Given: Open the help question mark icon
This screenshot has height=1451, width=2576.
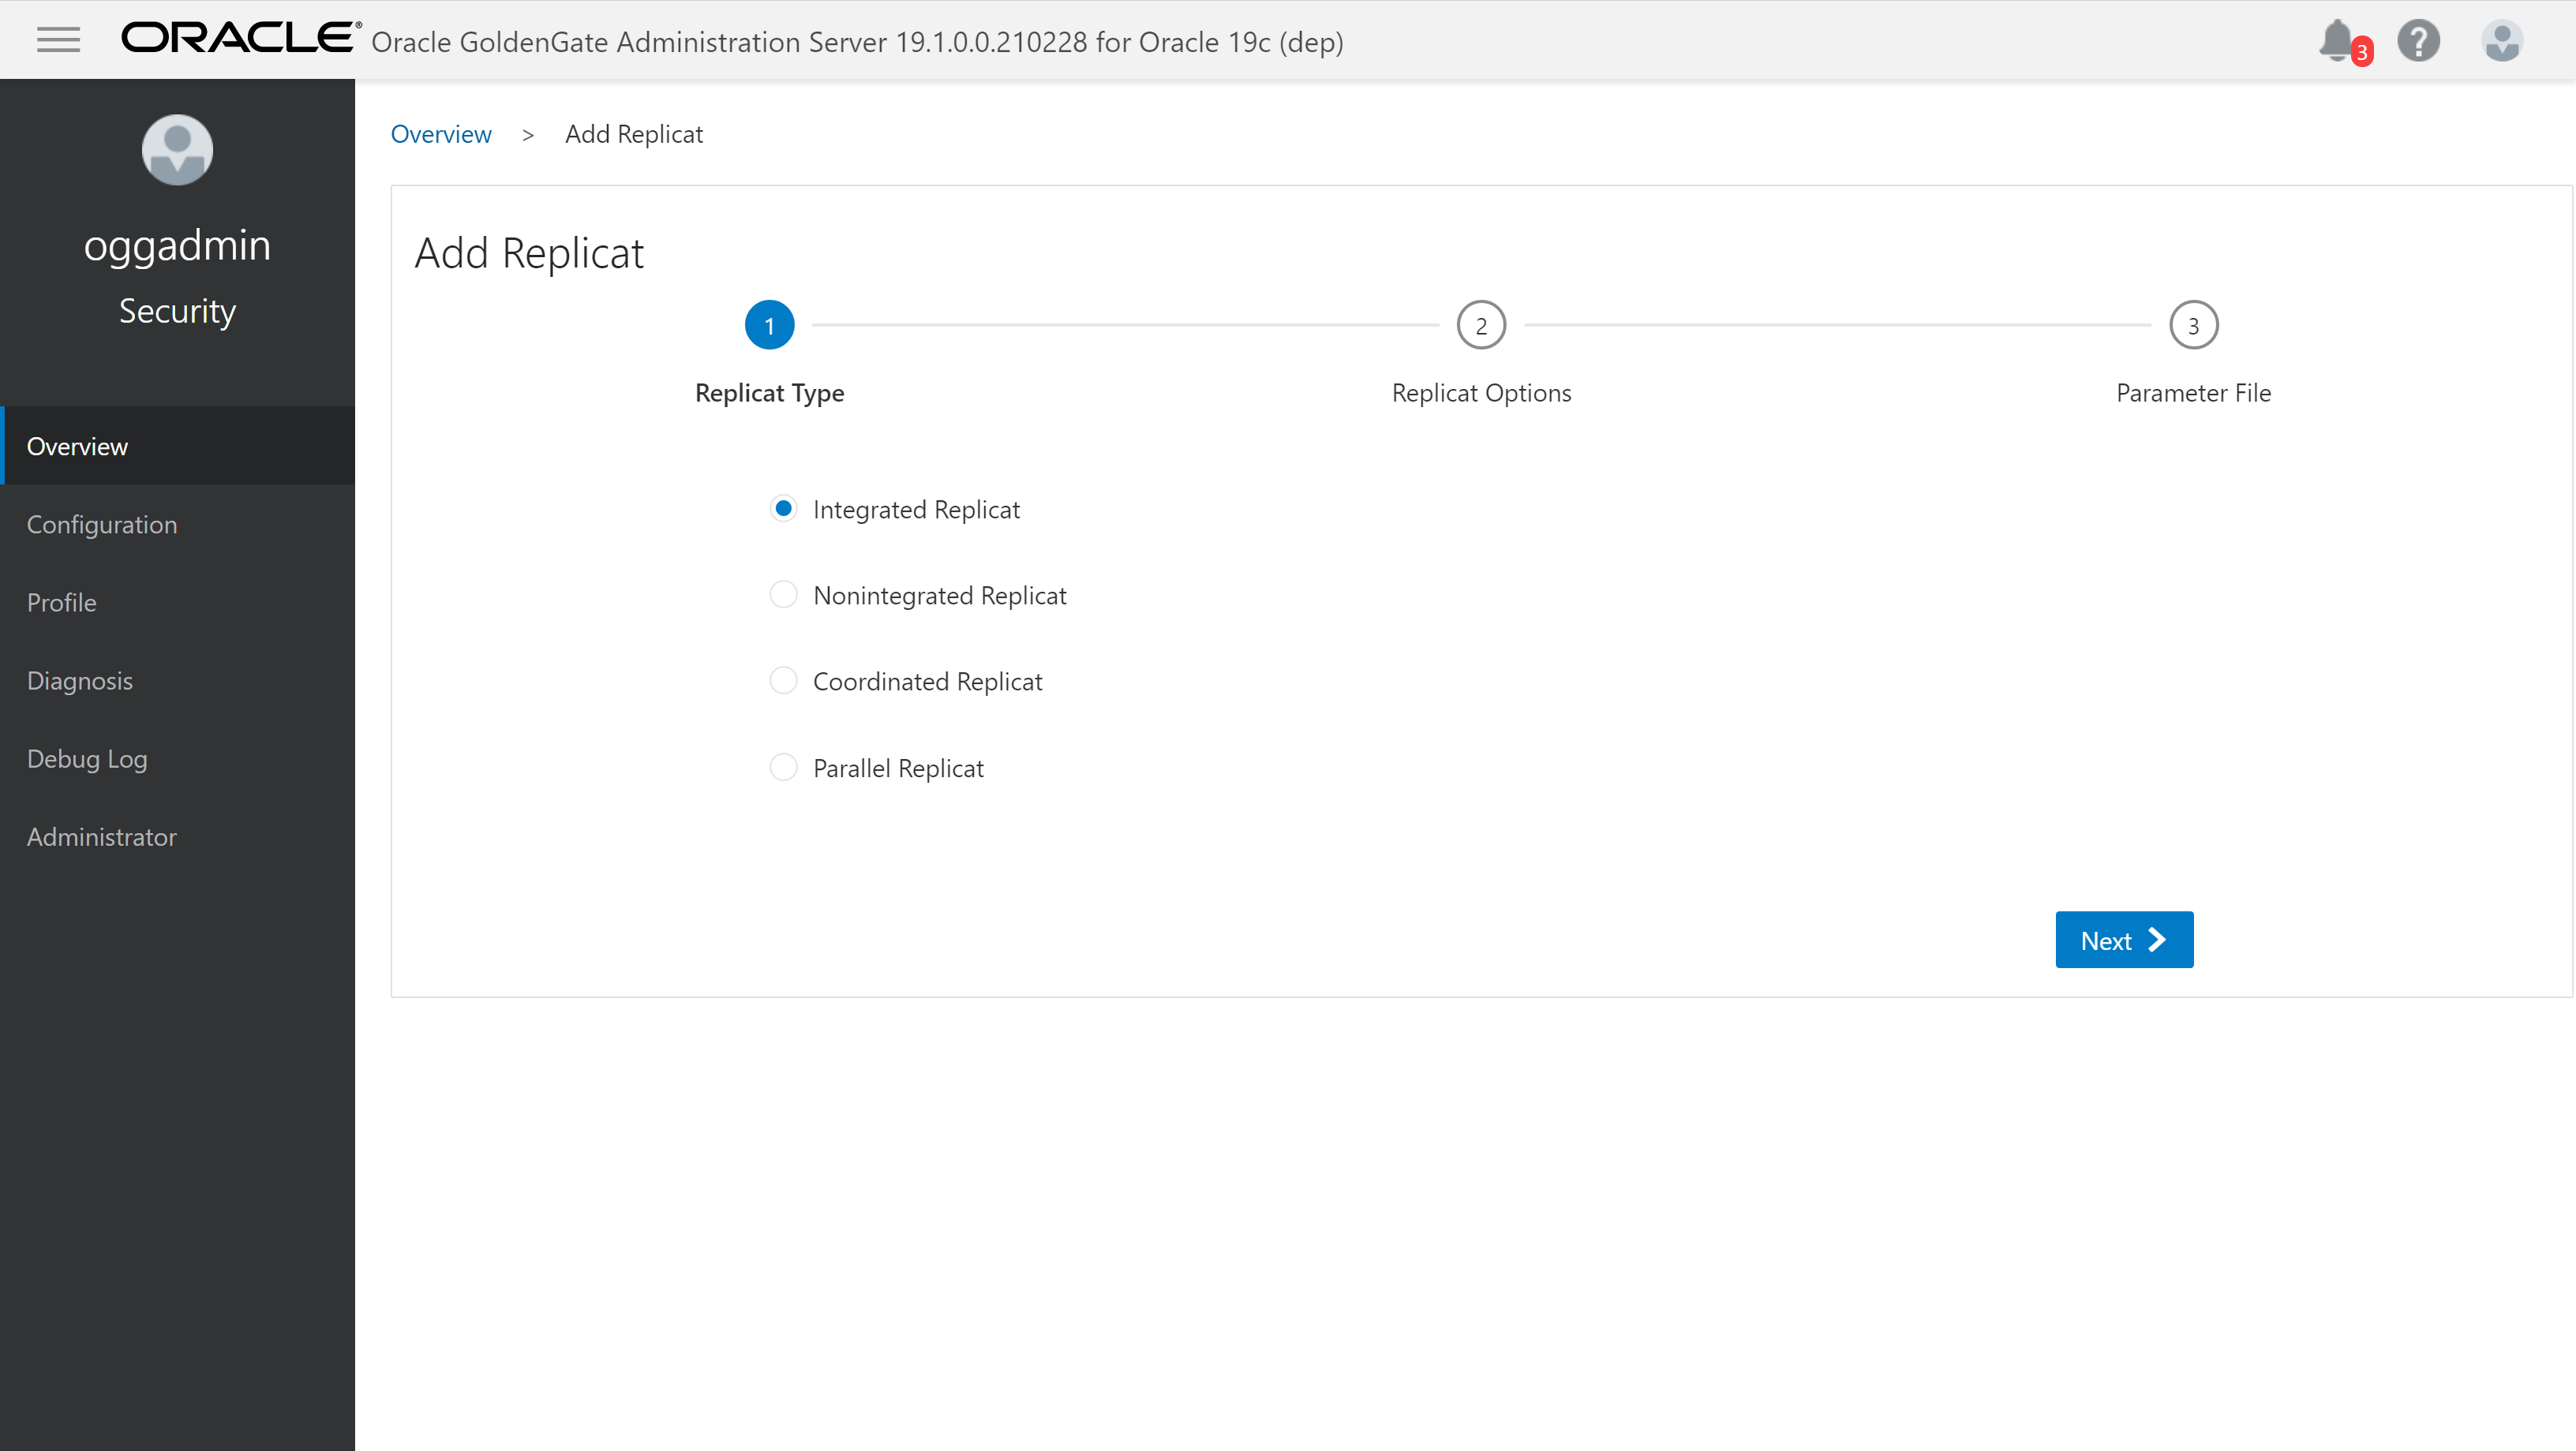Looking at the screenshot, I should pyautogui.click(x=2418, y=41).
